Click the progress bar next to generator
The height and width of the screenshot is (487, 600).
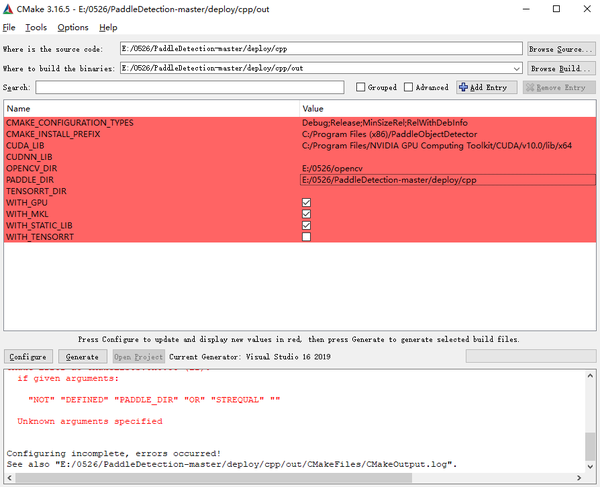(x=531, y=356)
